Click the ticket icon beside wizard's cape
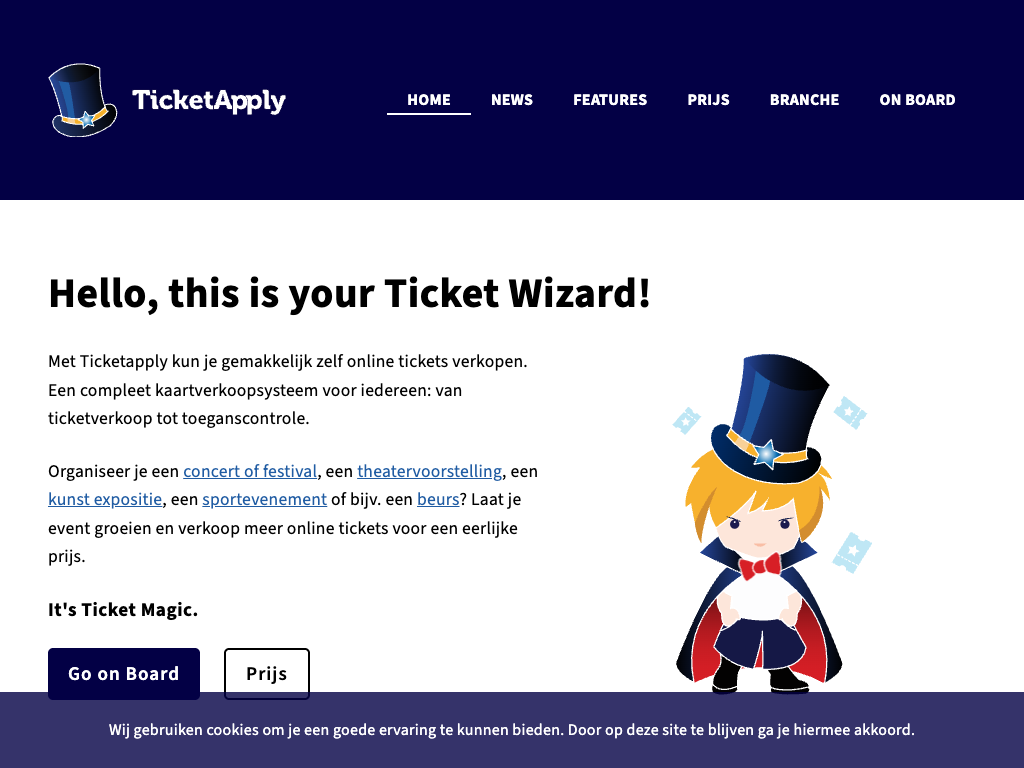The height and width of the screenshot is (768, 1024). 852,552
